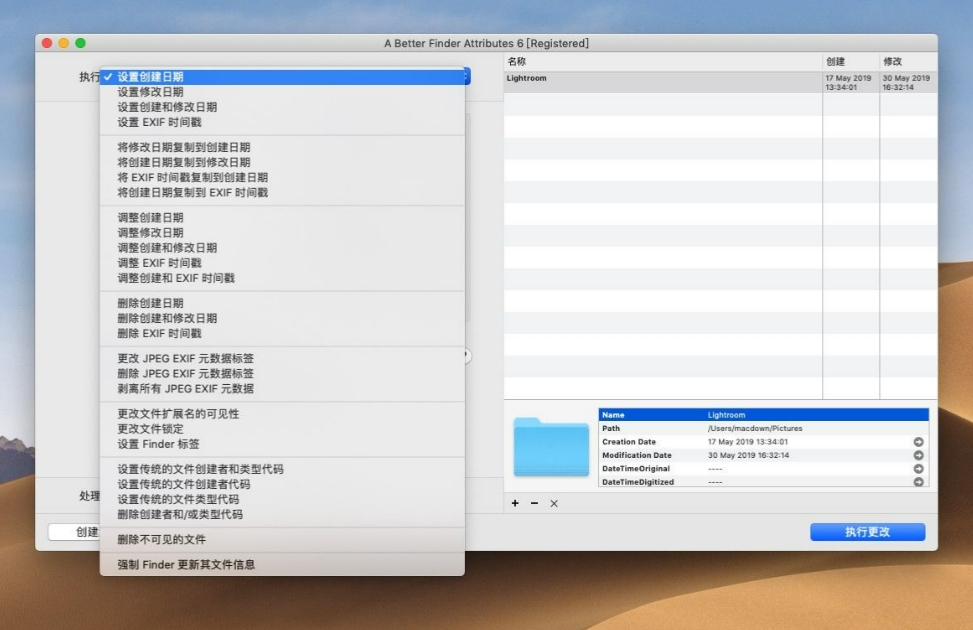The image size is (973, 630).
Task: Choose 设置 EXIF 时间戳 menu item
Action: (x=282, y=122)
